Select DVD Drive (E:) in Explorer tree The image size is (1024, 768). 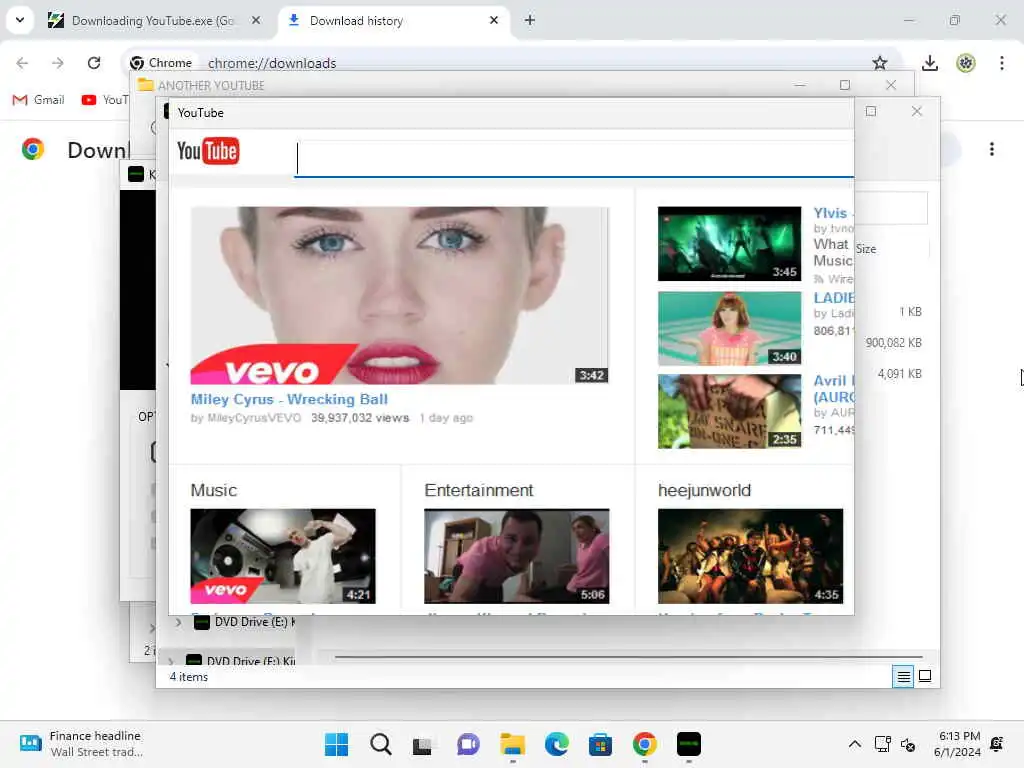click(245, 622)
